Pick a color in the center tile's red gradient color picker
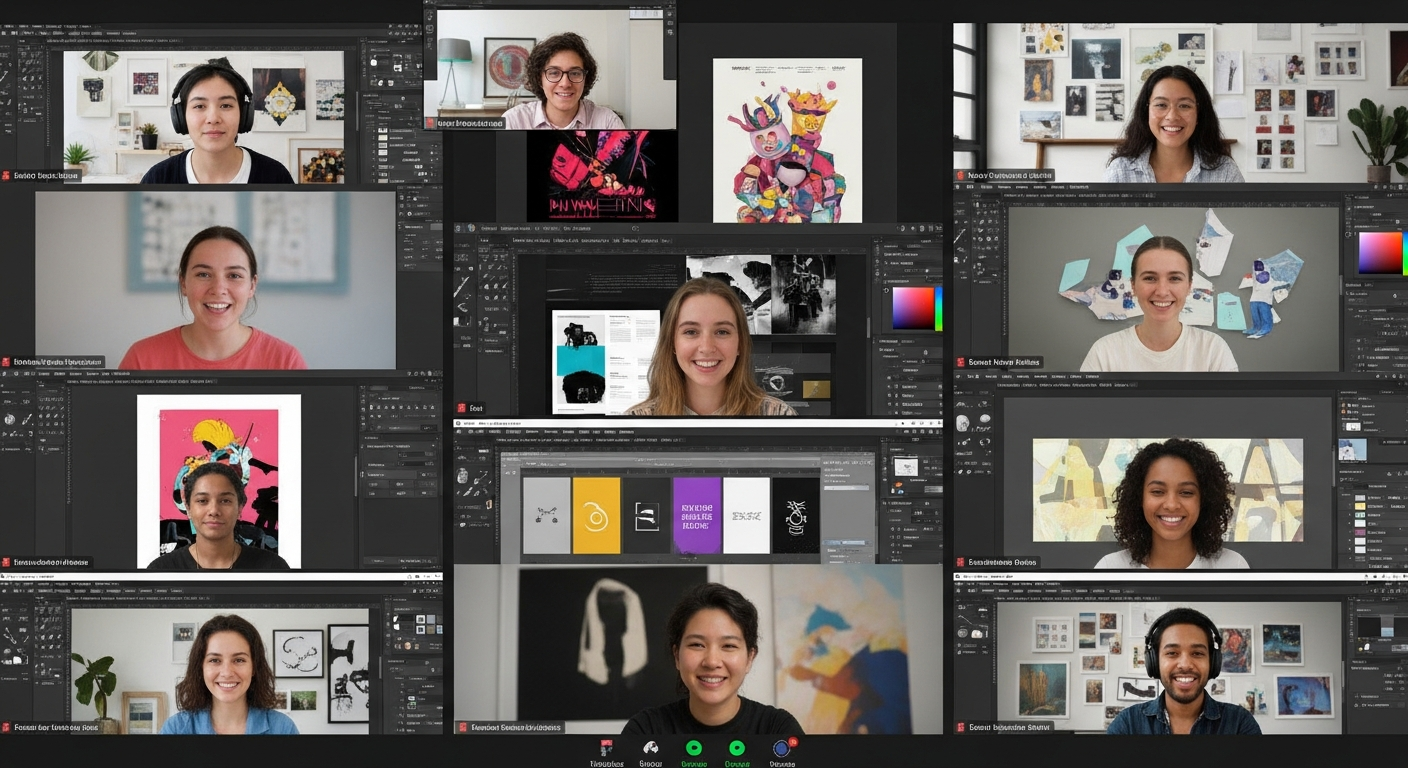Screen dimensions: 1408x768 910,308
